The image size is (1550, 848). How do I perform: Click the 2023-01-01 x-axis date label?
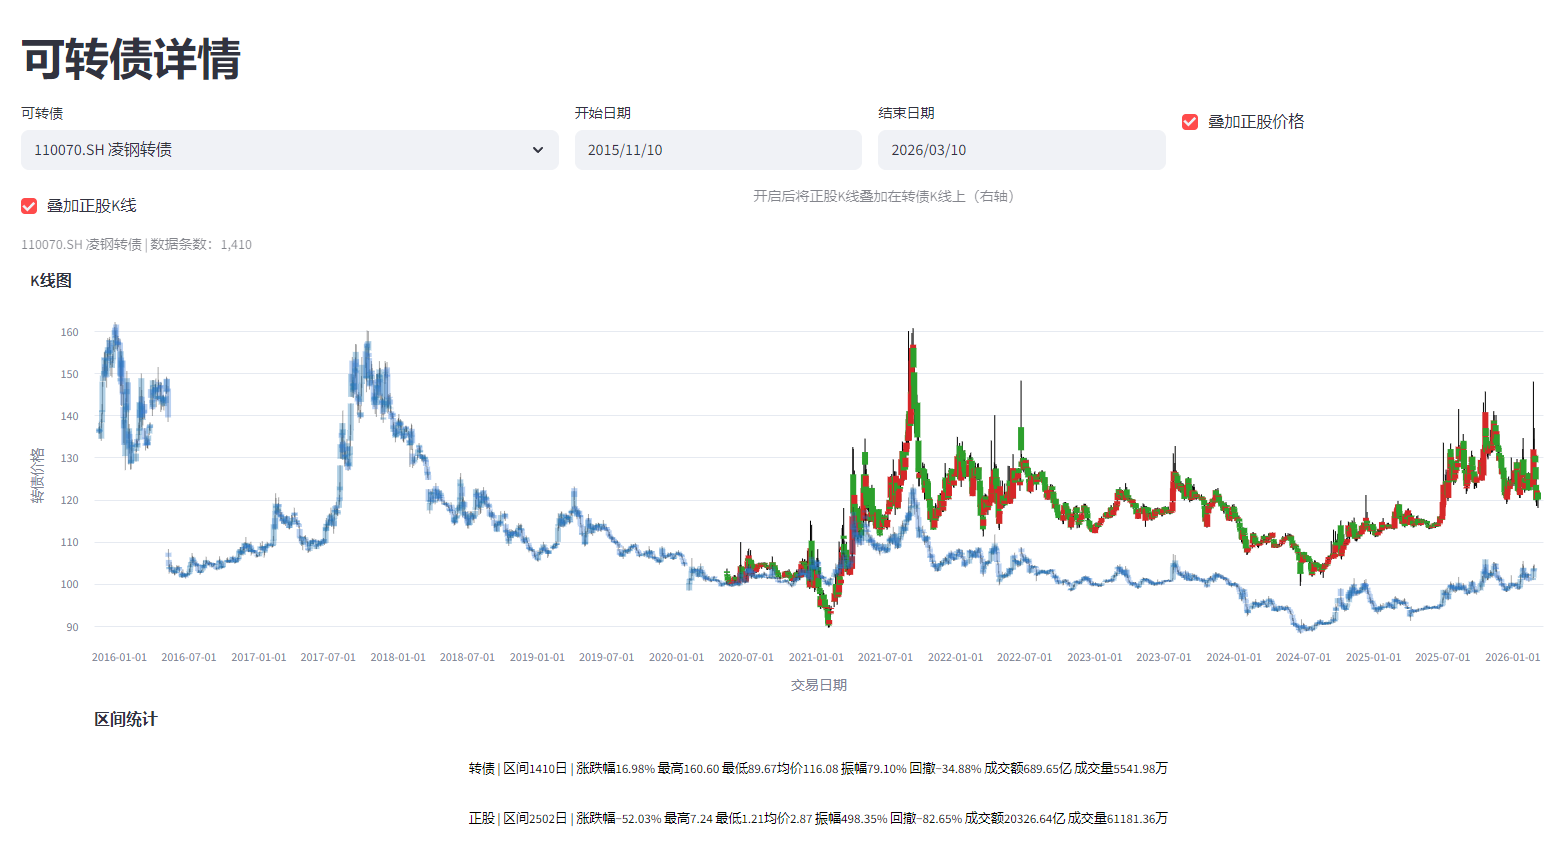(1094, 657)
